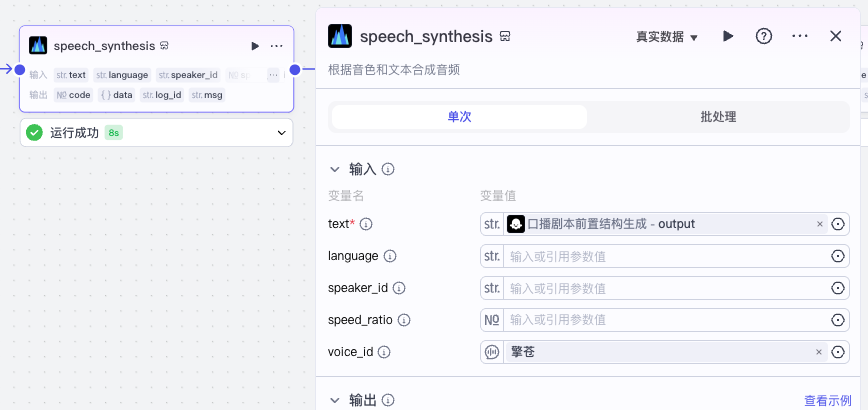Click the code output chip on canvas node

tap(74, 95)
